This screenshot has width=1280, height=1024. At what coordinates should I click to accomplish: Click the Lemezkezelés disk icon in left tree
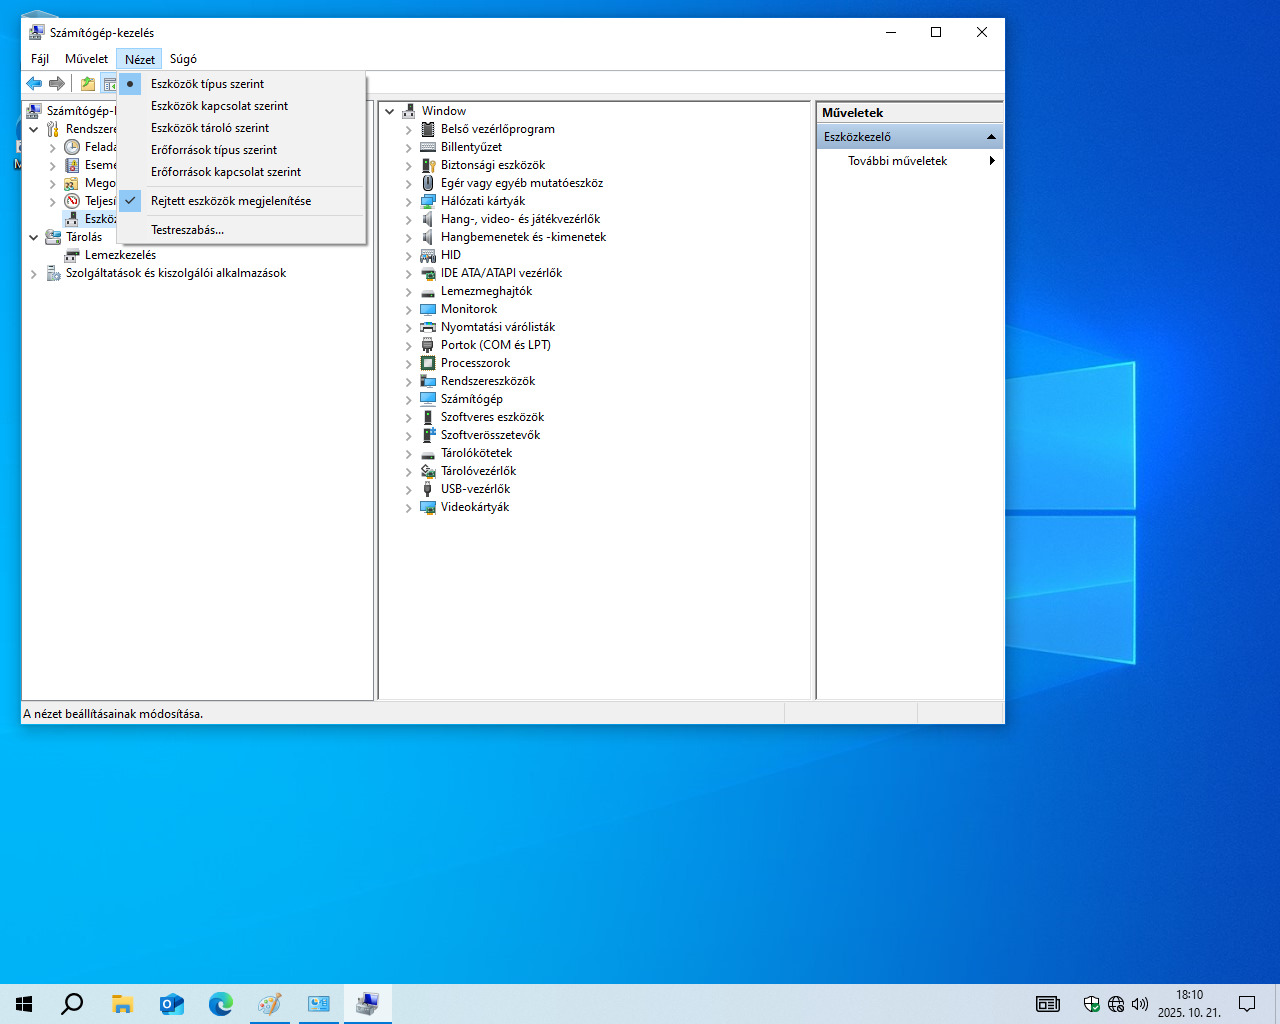[72, 255]
